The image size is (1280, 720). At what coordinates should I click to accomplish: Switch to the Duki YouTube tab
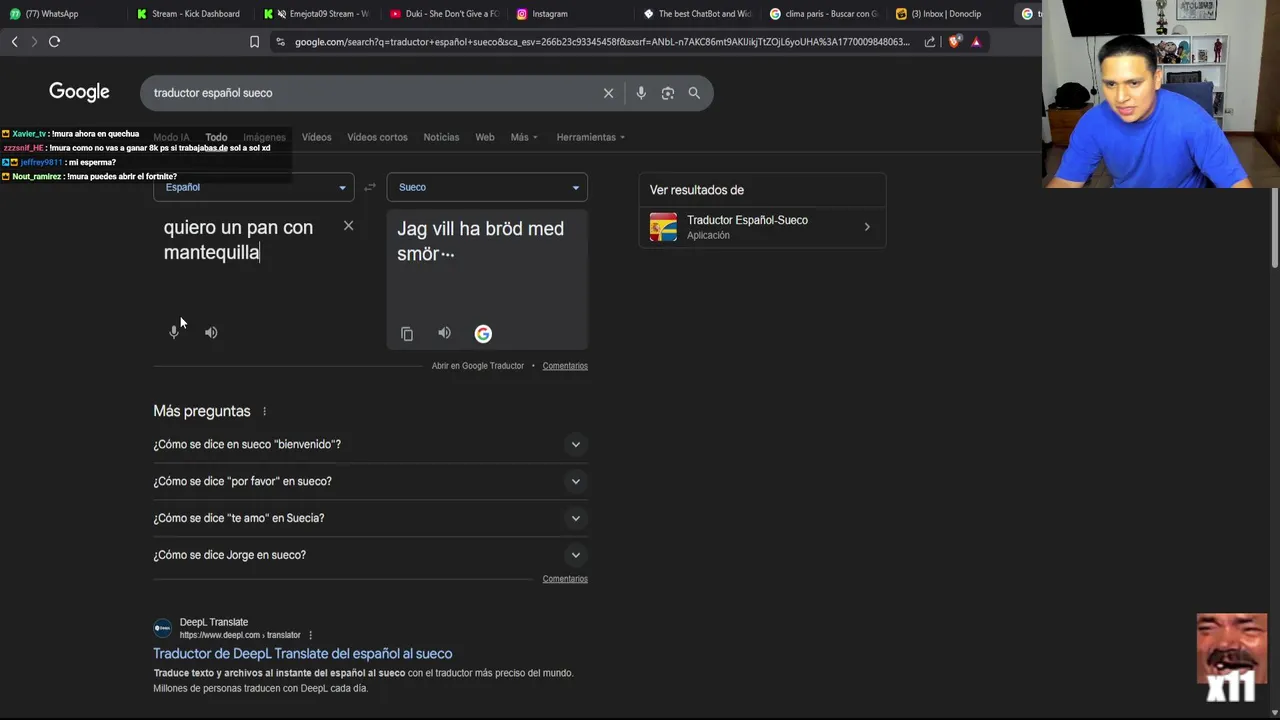[444, 14]
